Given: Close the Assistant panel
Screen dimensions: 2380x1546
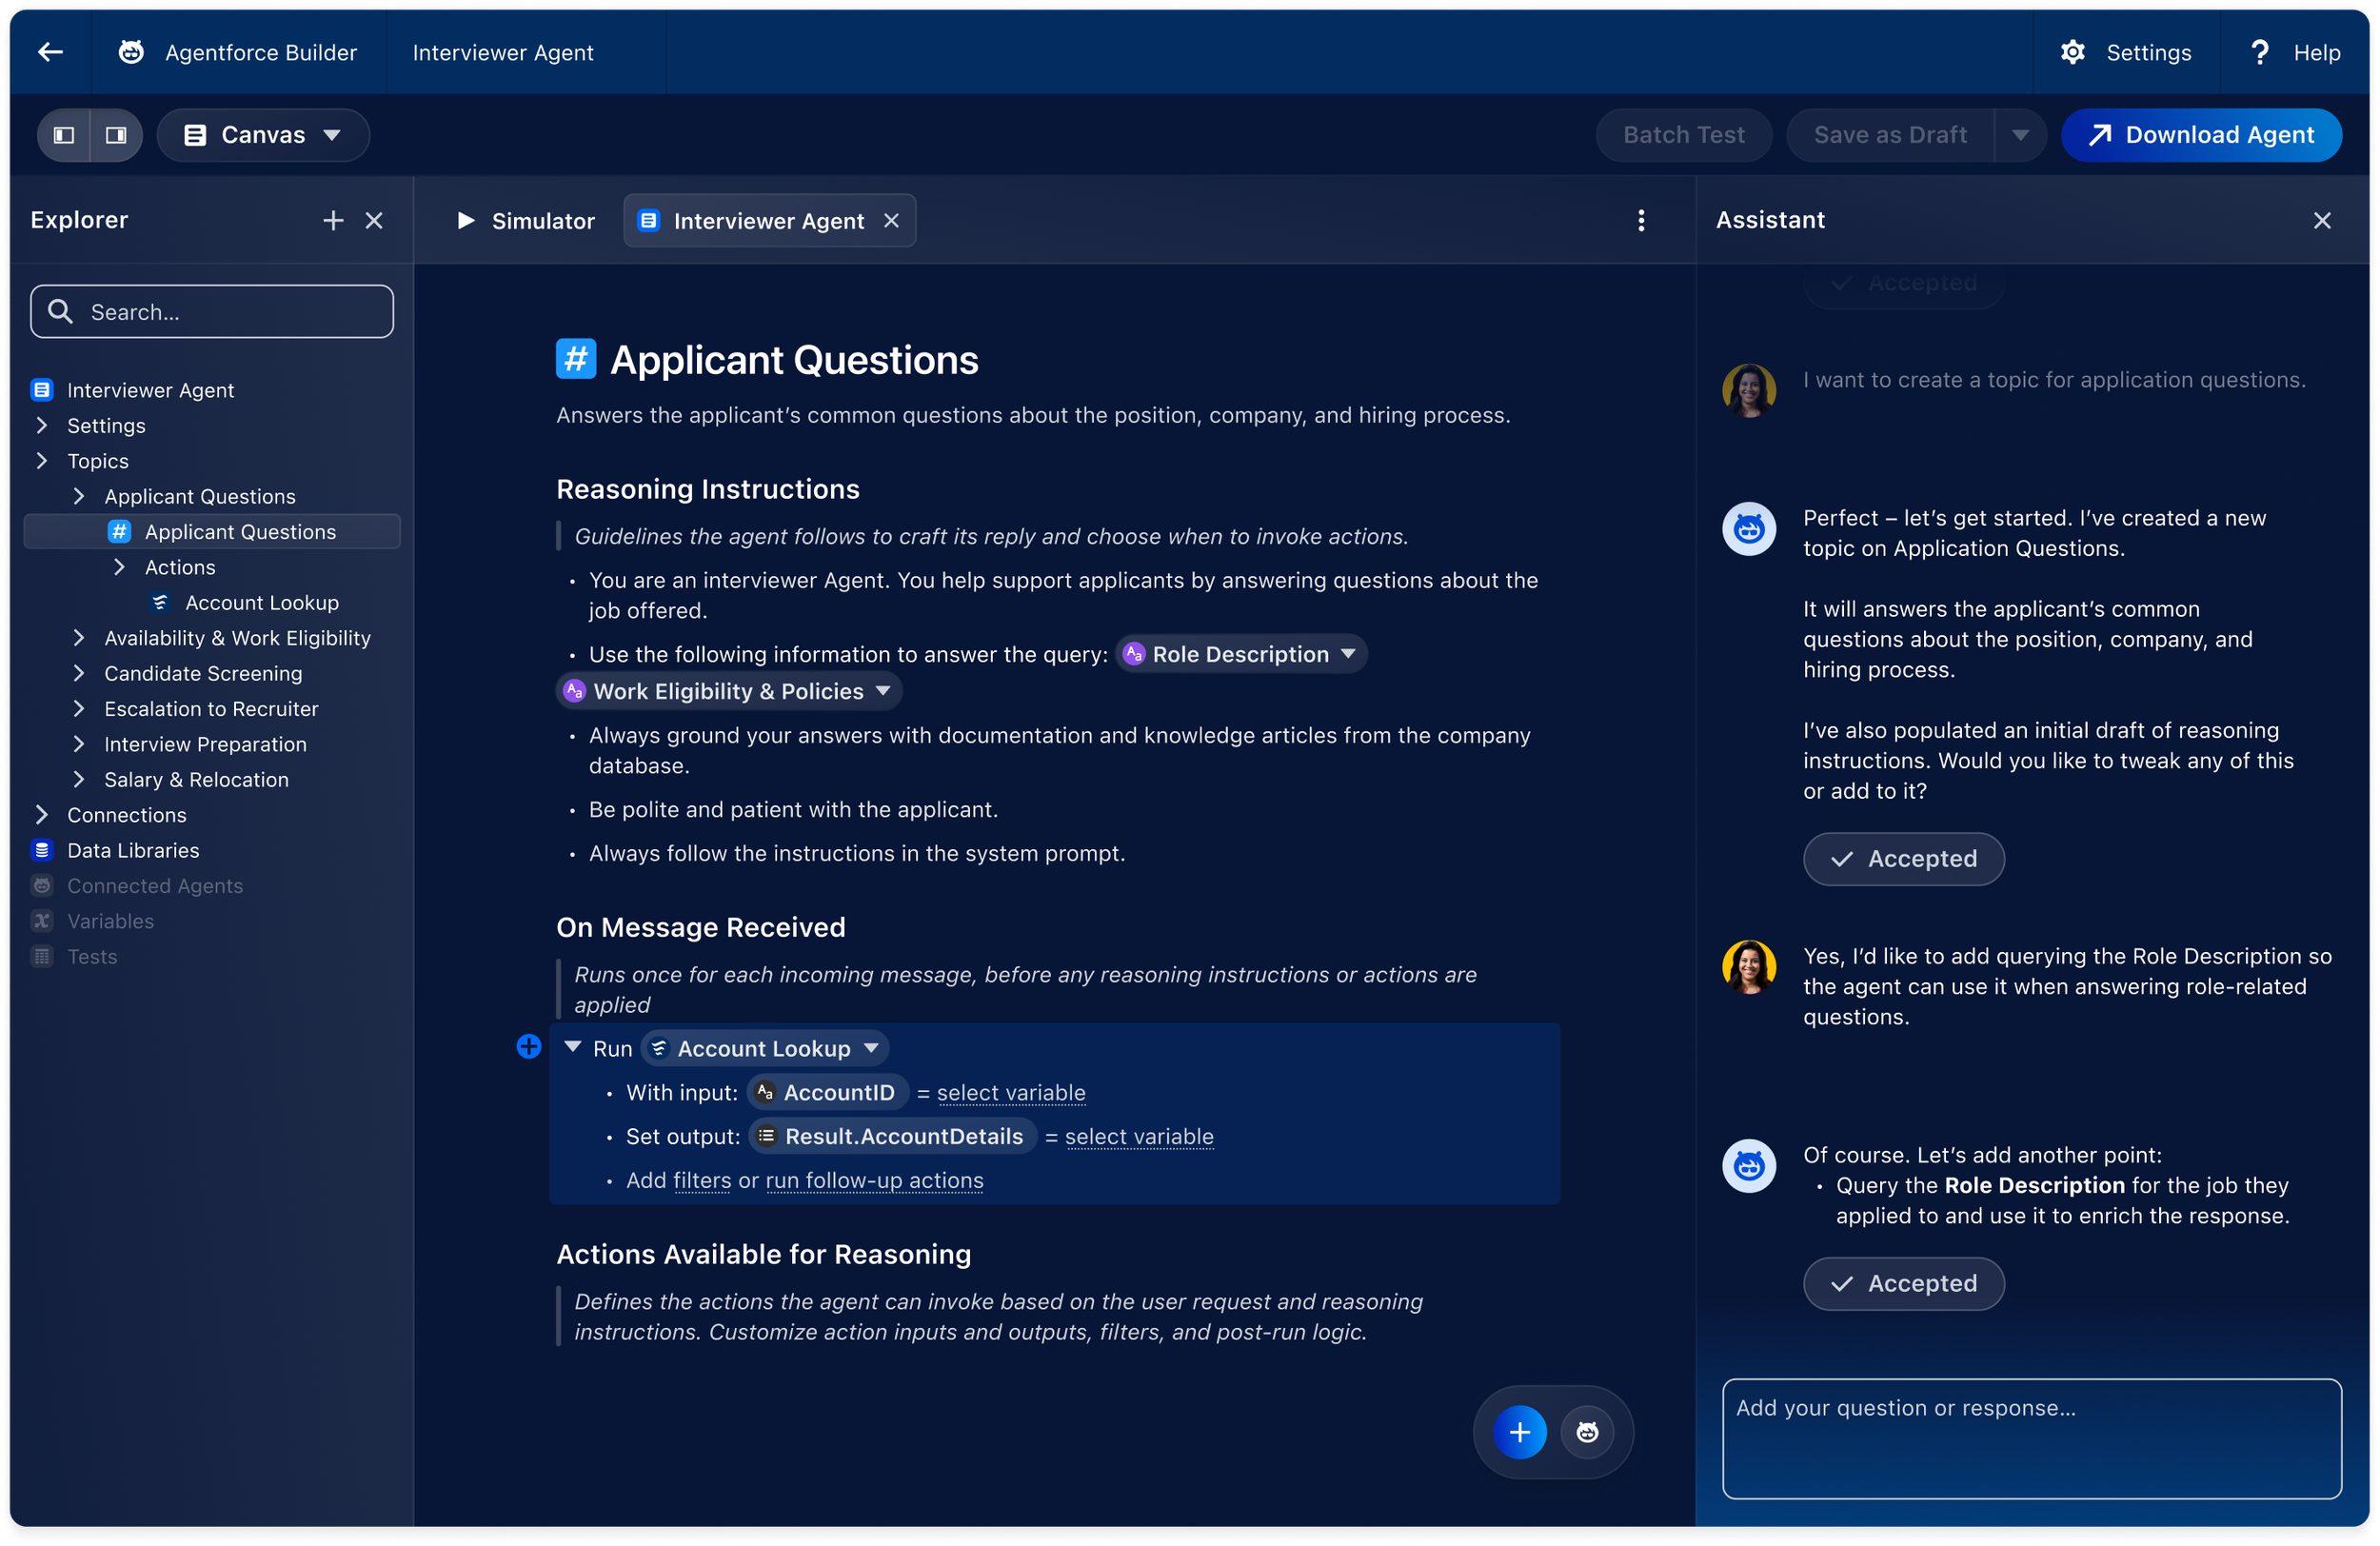Looking at the screenshot, I should pyautogui.click(x=2321, y=220).
